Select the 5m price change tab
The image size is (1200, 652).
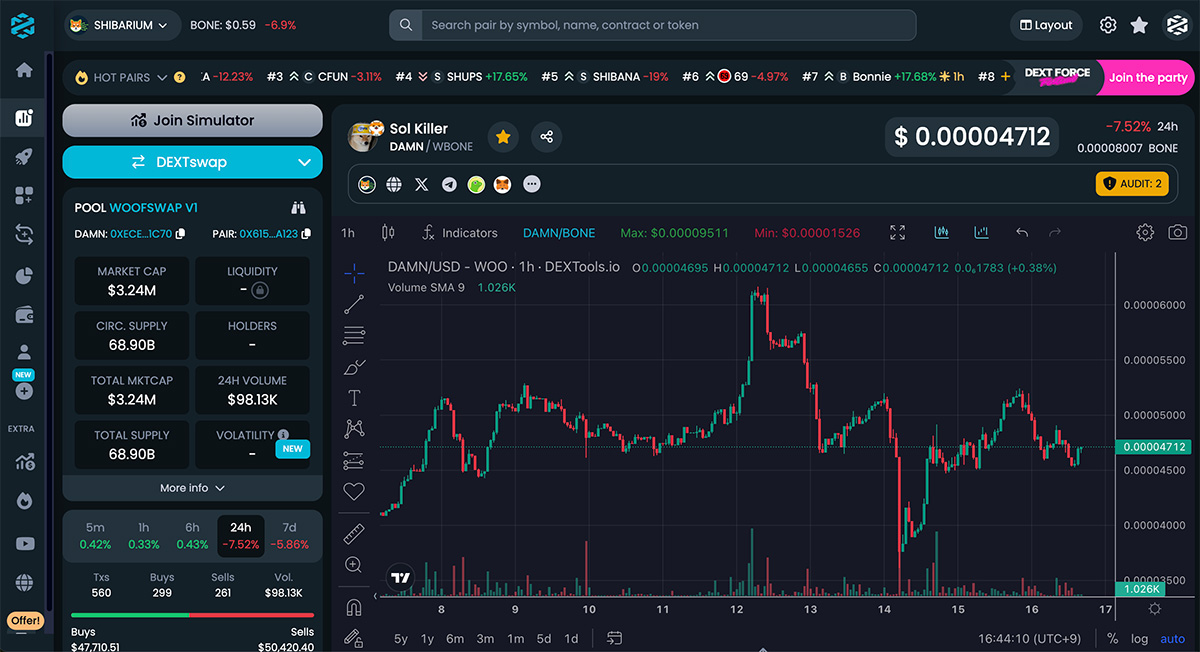(95, 536)
